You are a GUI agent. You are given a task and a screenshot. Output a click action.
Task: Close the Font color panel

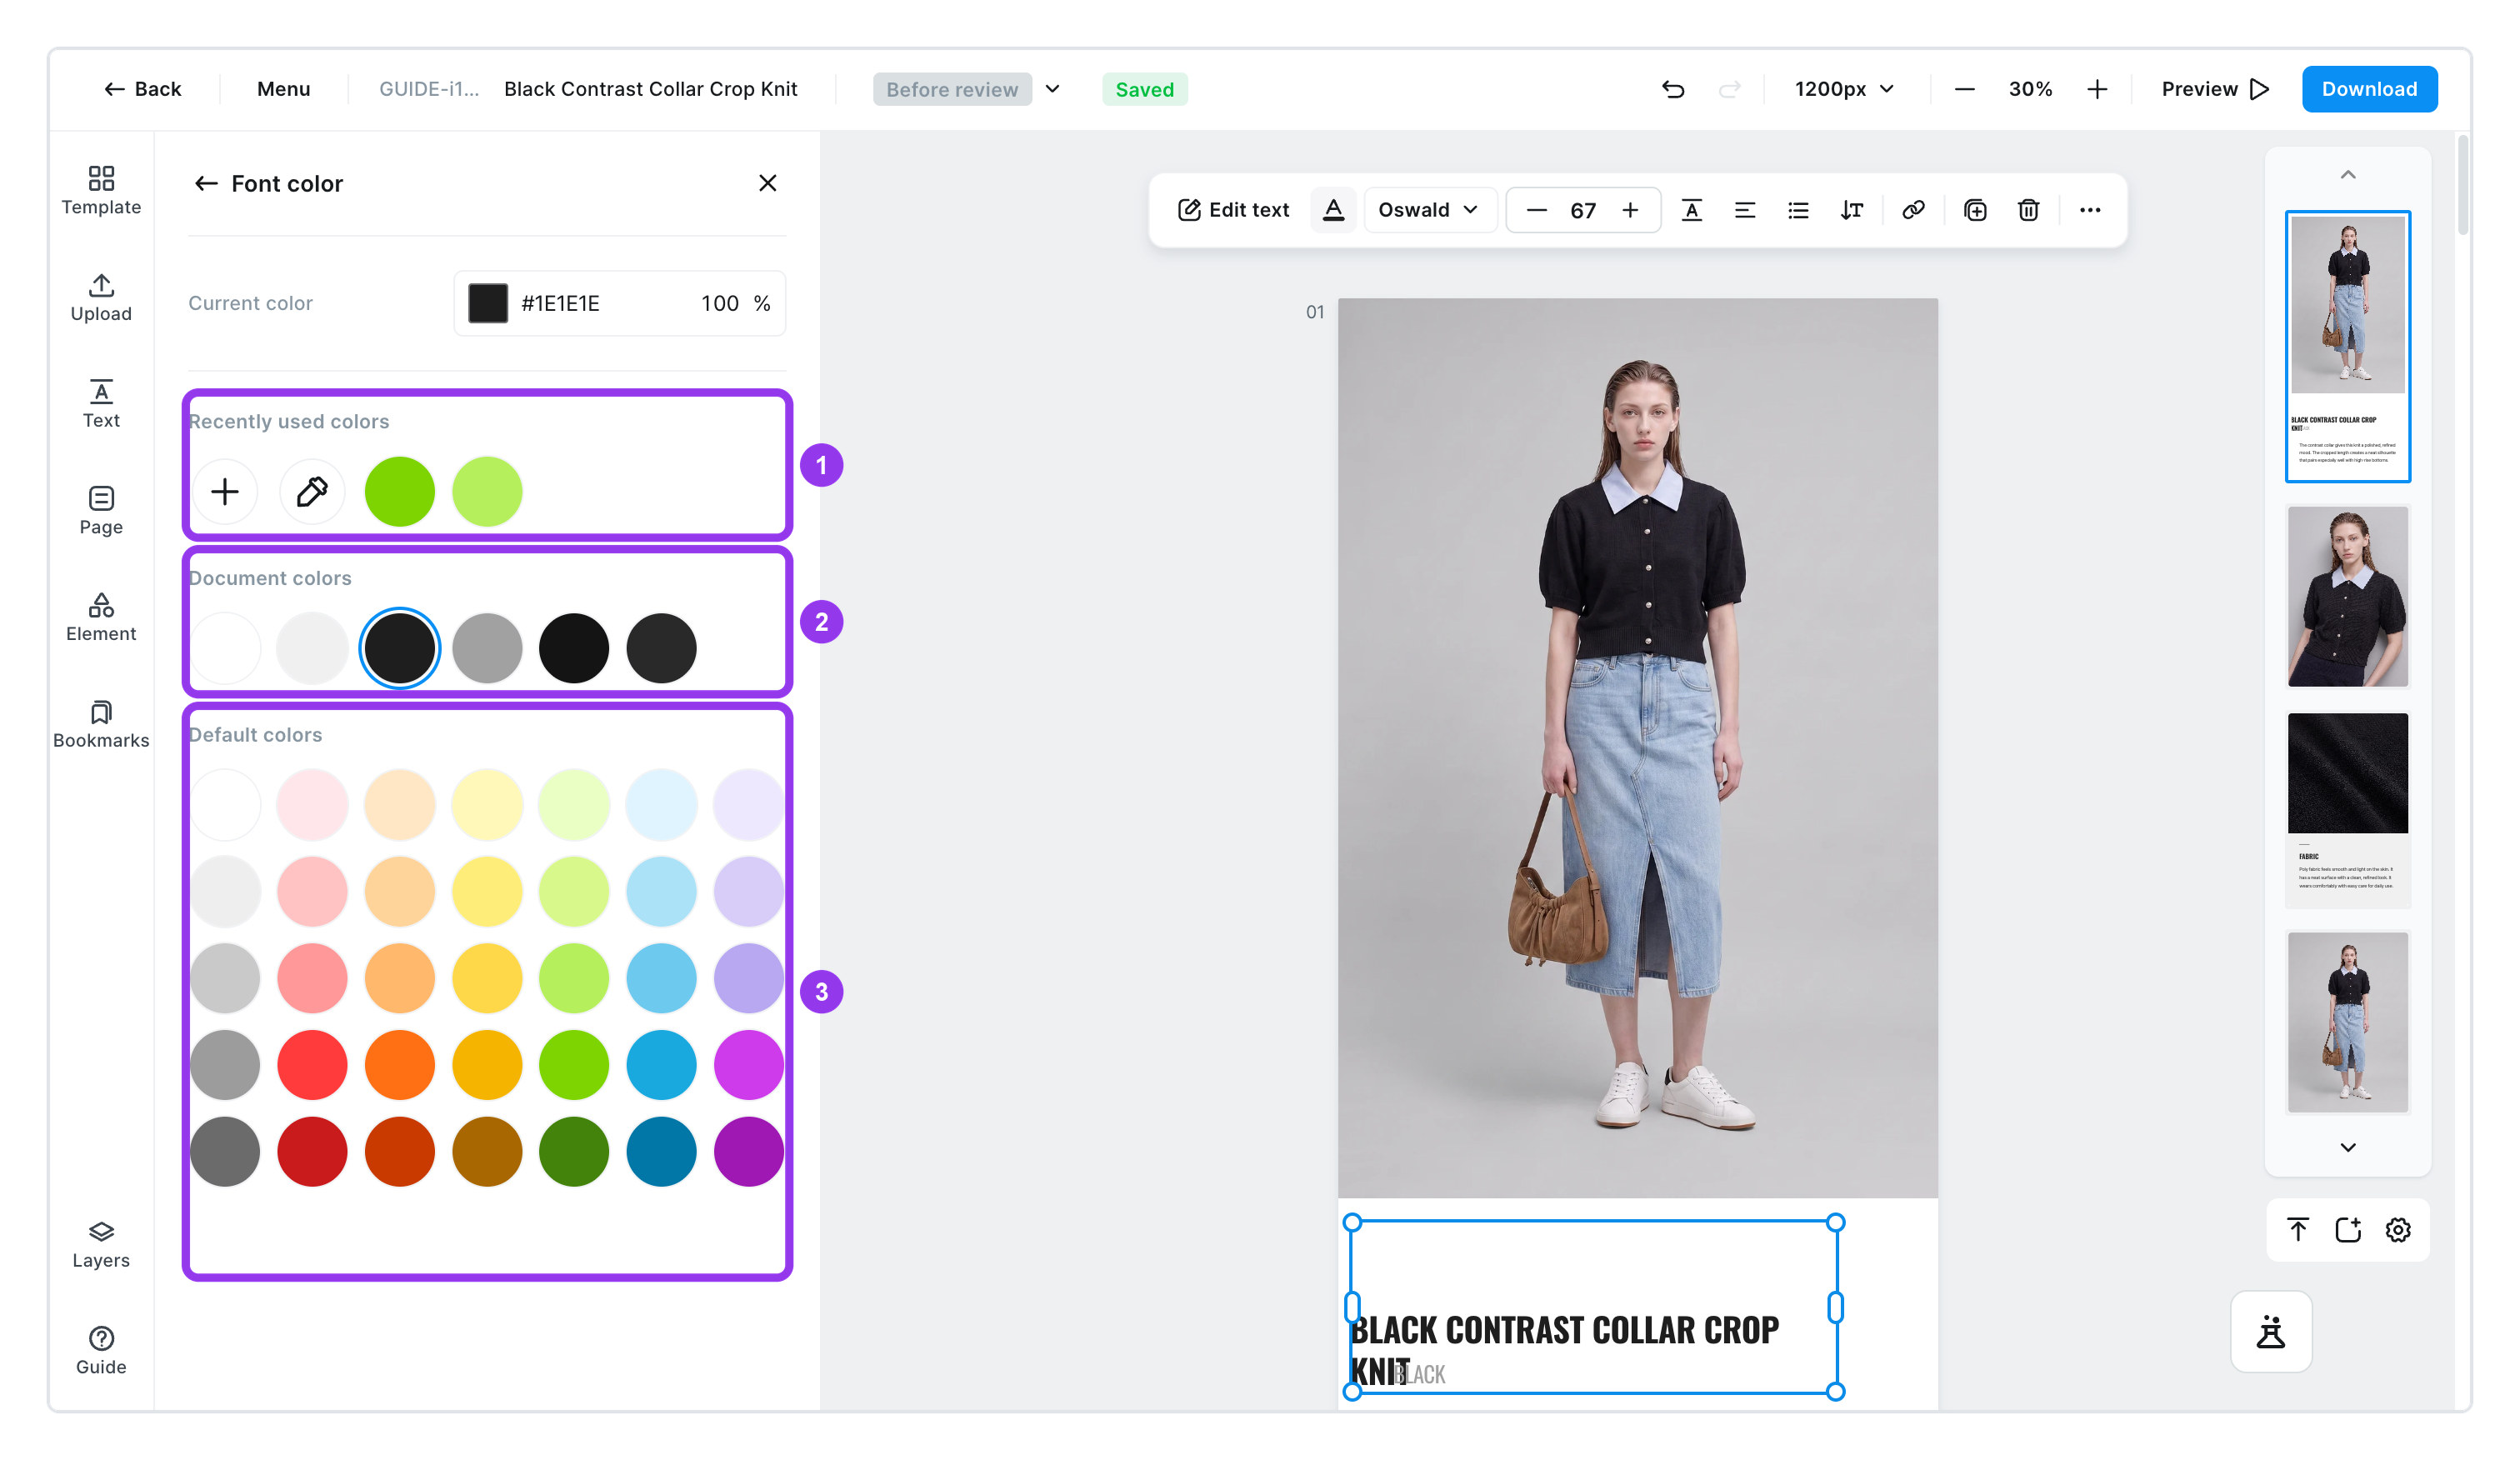pos(767,183)
